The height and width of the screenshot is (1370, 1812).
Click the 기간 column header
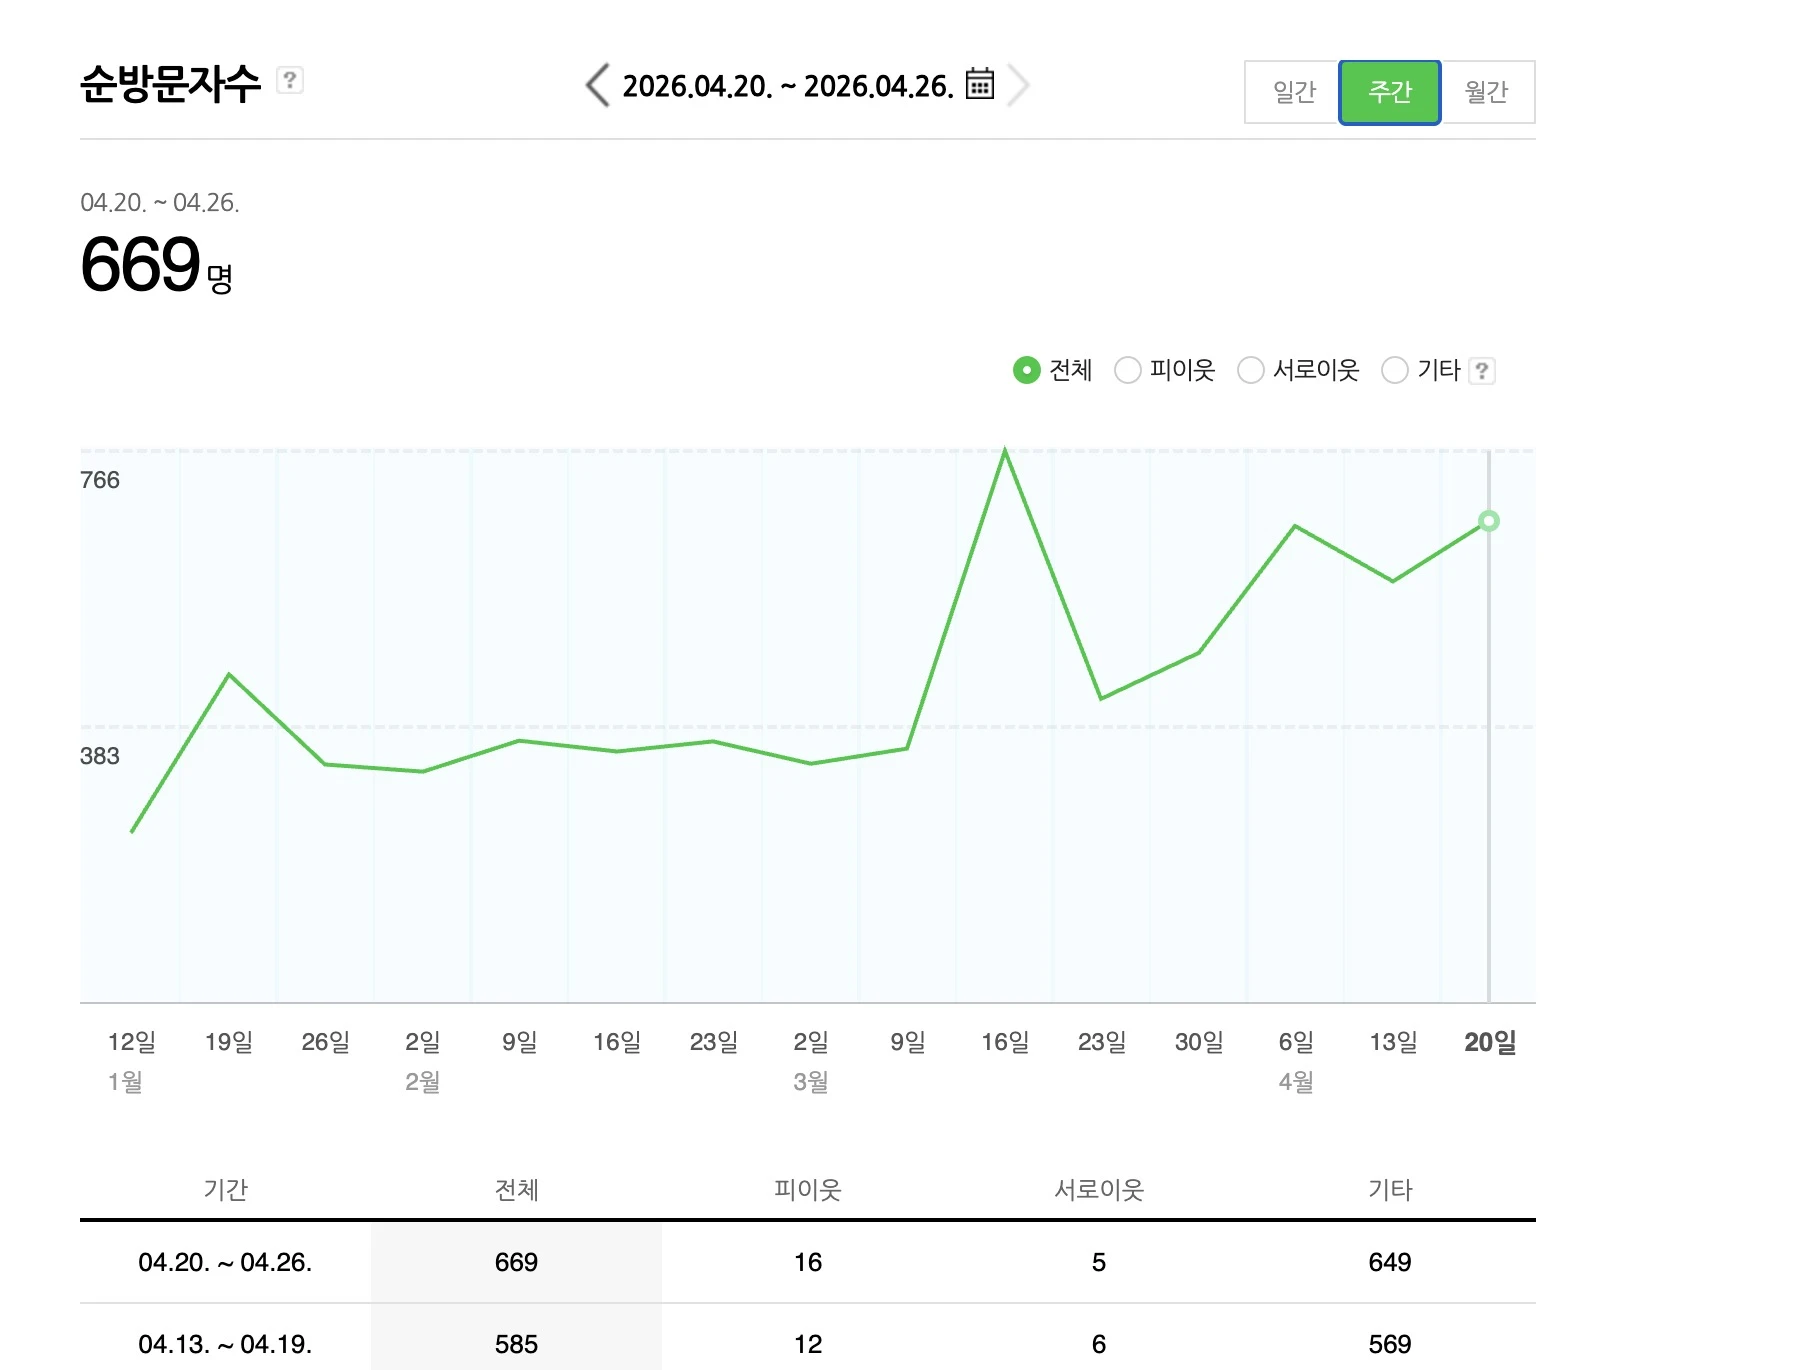click(x=225, y=1189)
